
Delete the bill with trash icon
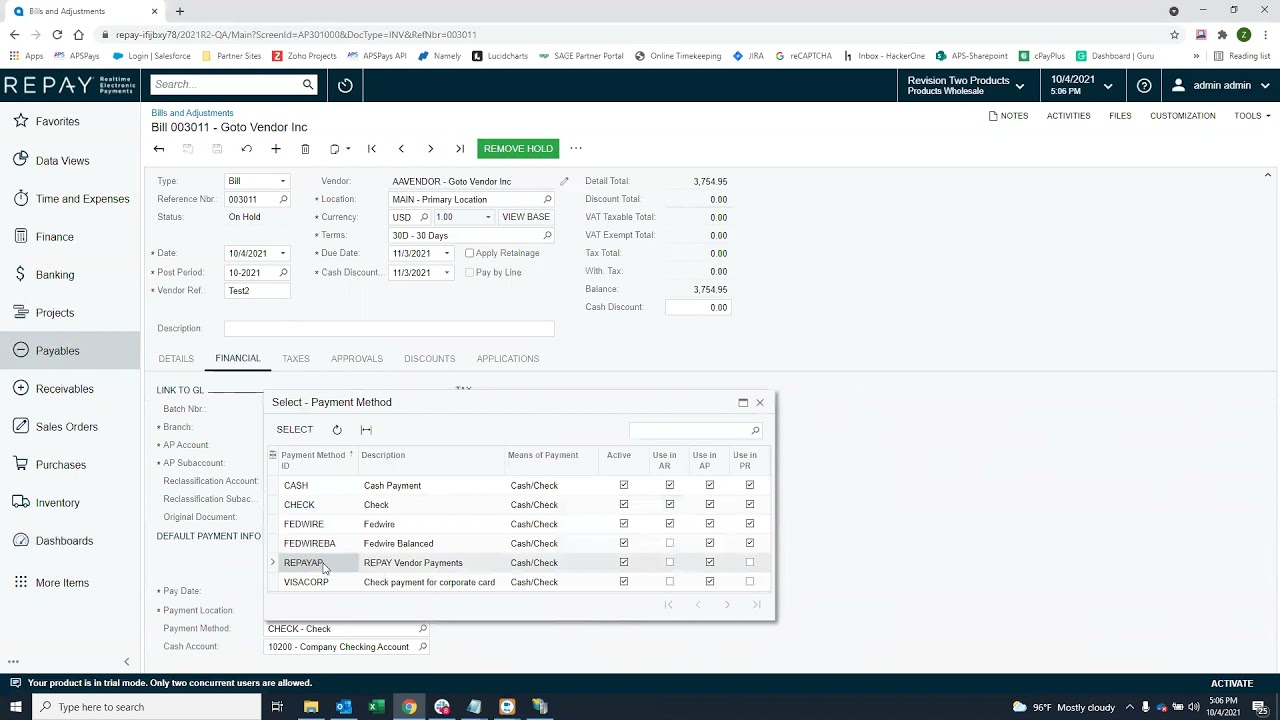pyautogui.click(x=305, y=149)
